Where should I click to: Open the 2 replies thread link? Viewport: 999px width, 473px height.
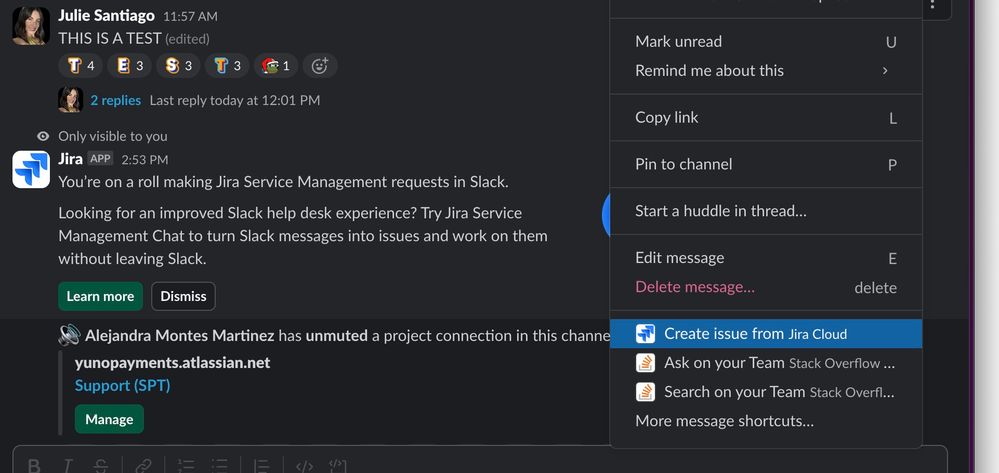(x=115, y=100)
